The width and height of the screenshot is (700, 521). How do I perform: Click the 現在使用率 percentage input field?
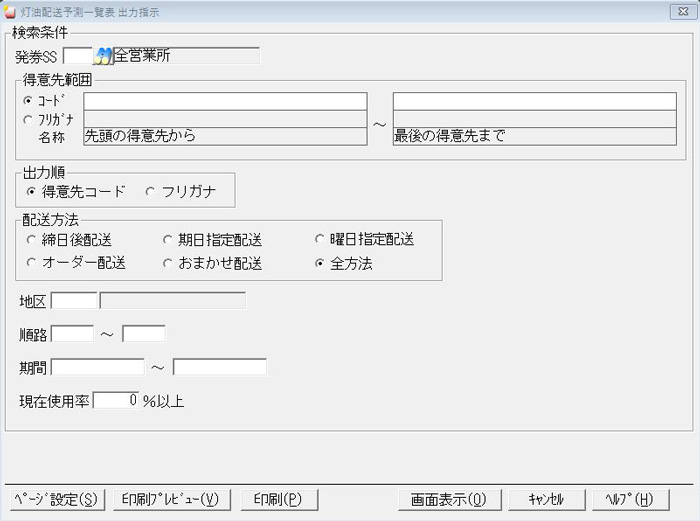coord(115,401)
